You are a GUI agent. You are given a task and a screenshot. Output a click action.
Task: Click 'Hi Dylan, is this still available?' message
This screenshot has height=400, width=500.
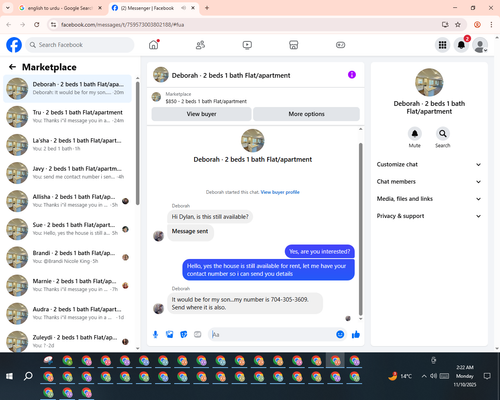pos(210,217)
